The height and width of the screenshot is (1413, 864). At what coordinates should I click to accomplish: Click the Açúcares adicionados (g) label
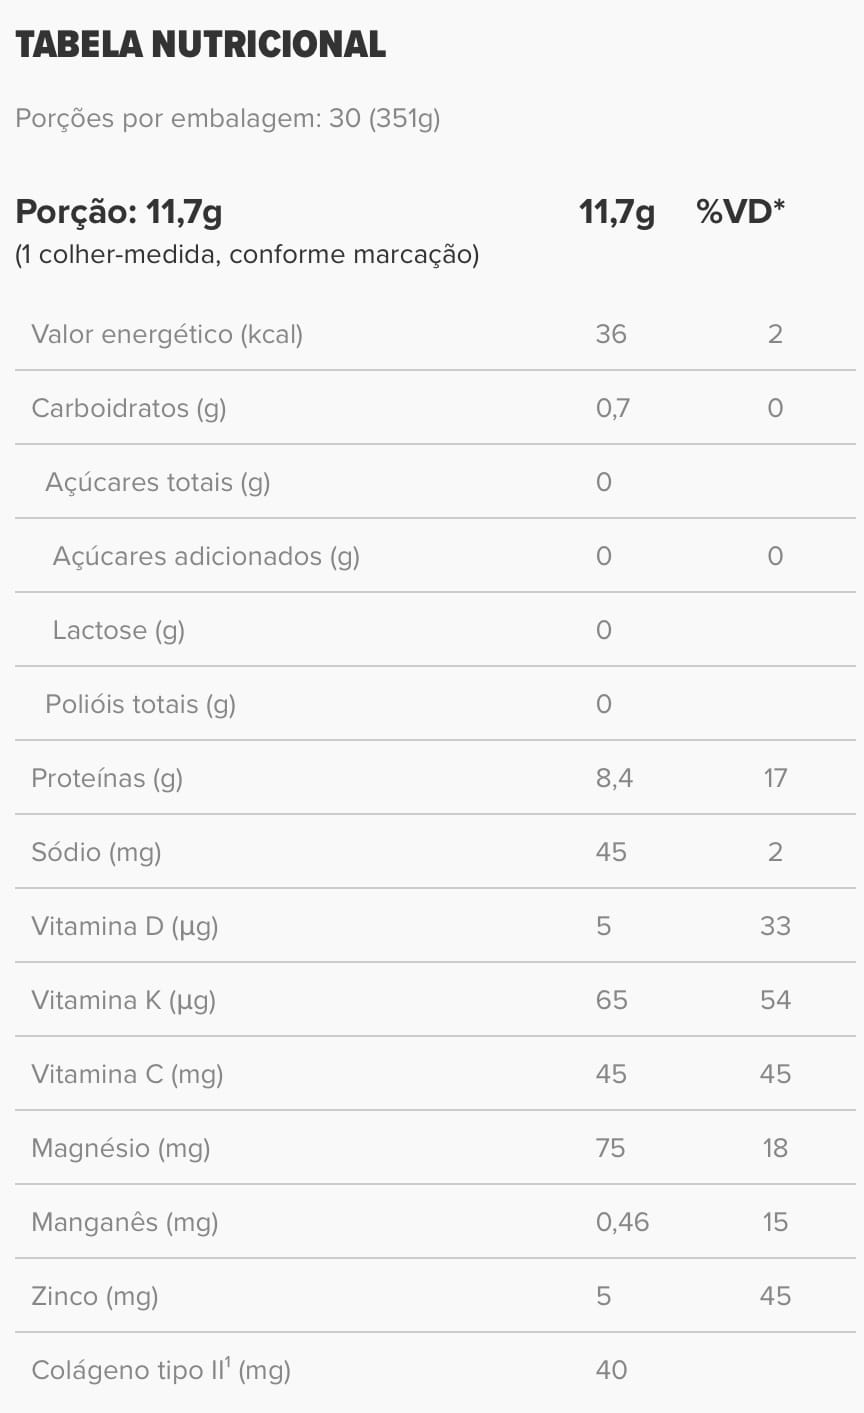pyautogui.click(x=206, y=556)
